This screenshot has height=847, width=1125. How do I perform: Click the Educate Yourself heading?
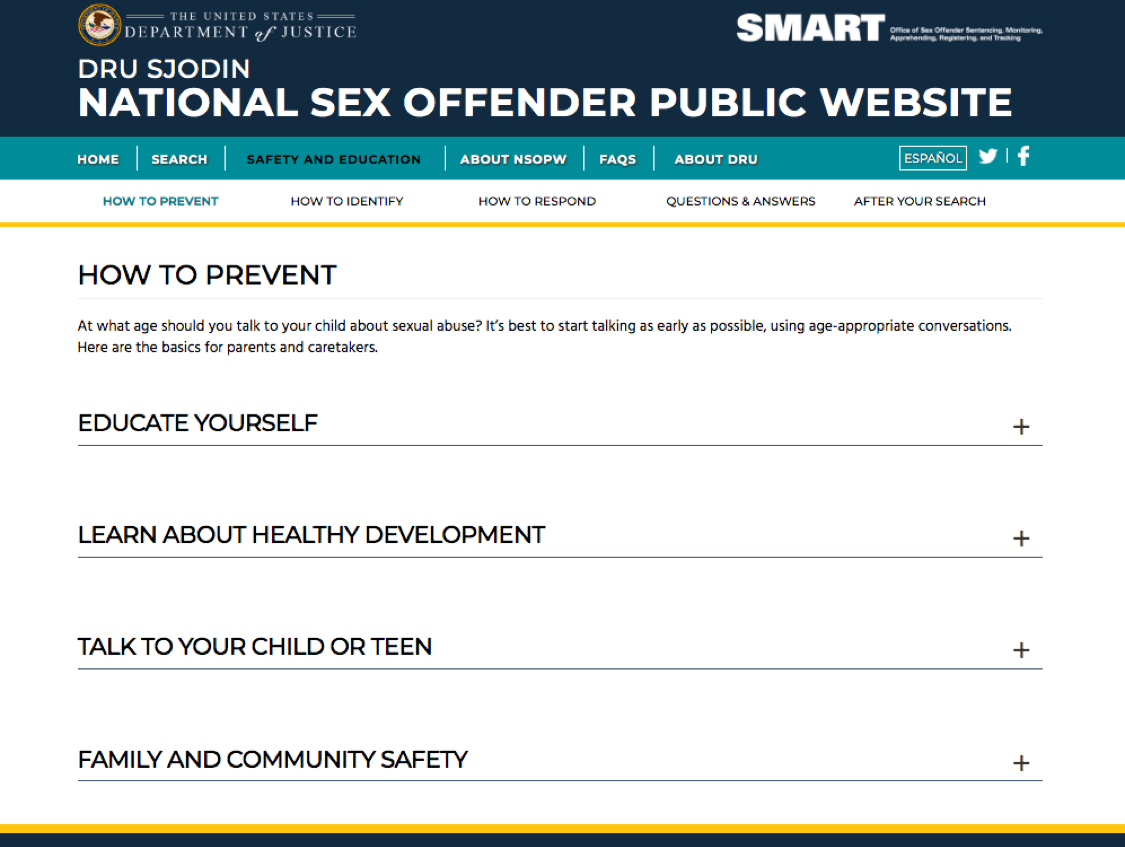(197, 423)
